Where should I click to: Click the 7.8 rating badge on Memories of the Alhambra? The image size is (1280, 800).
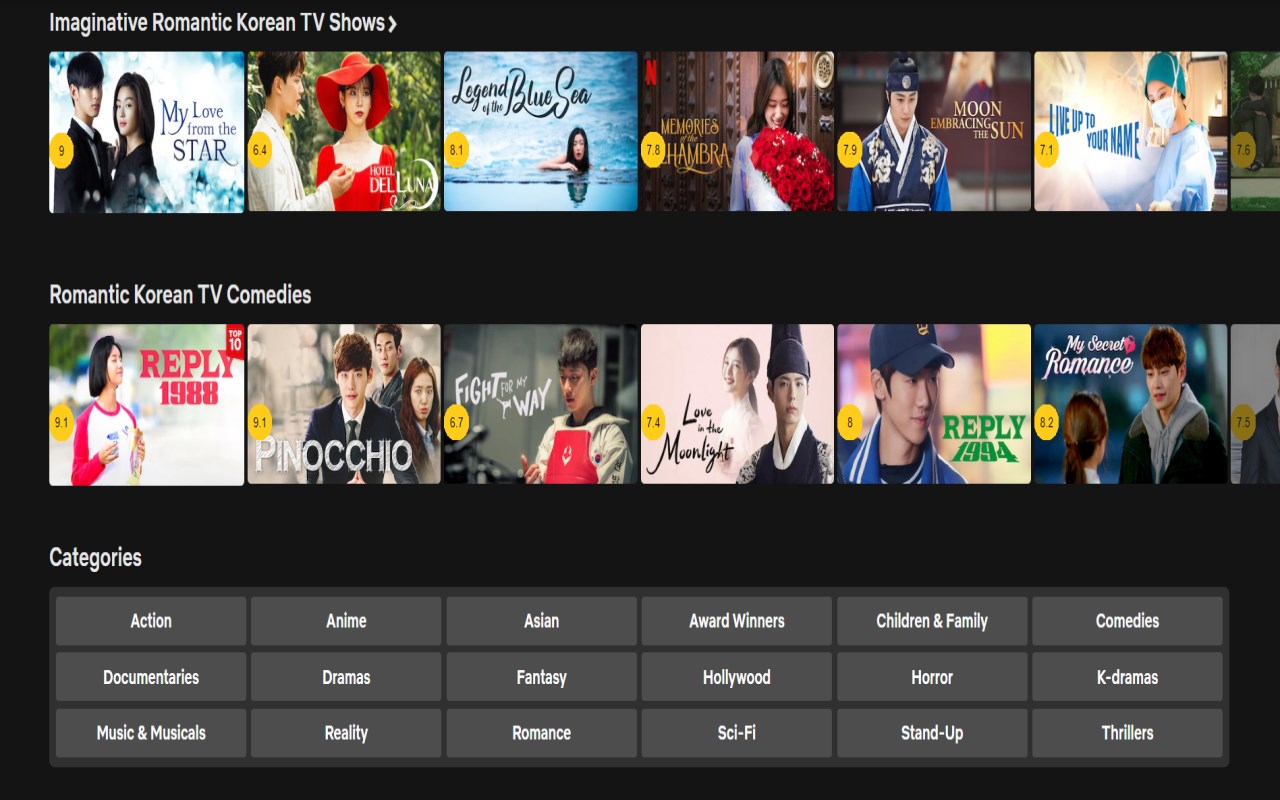[x=653, y=151]
